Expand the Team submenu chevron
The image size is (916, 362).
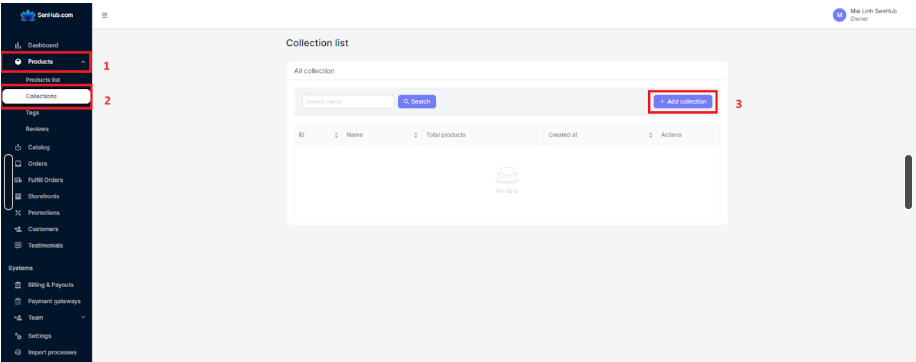[x=83, y=317]
